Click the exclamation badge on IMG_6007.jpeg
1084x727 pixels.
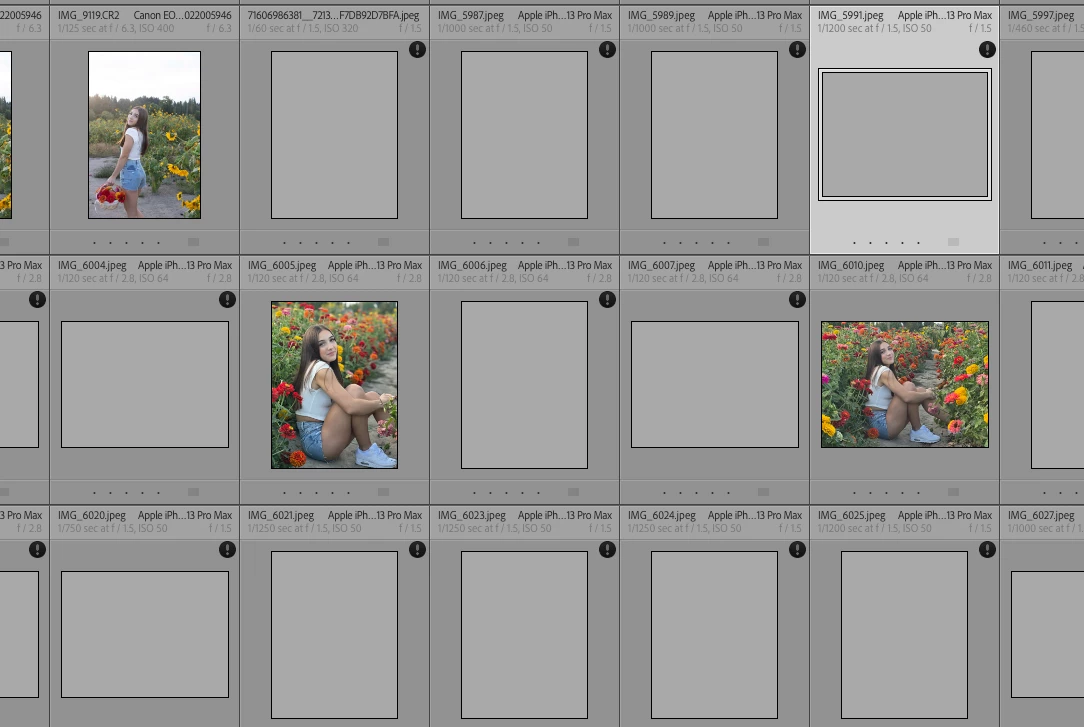798,300
